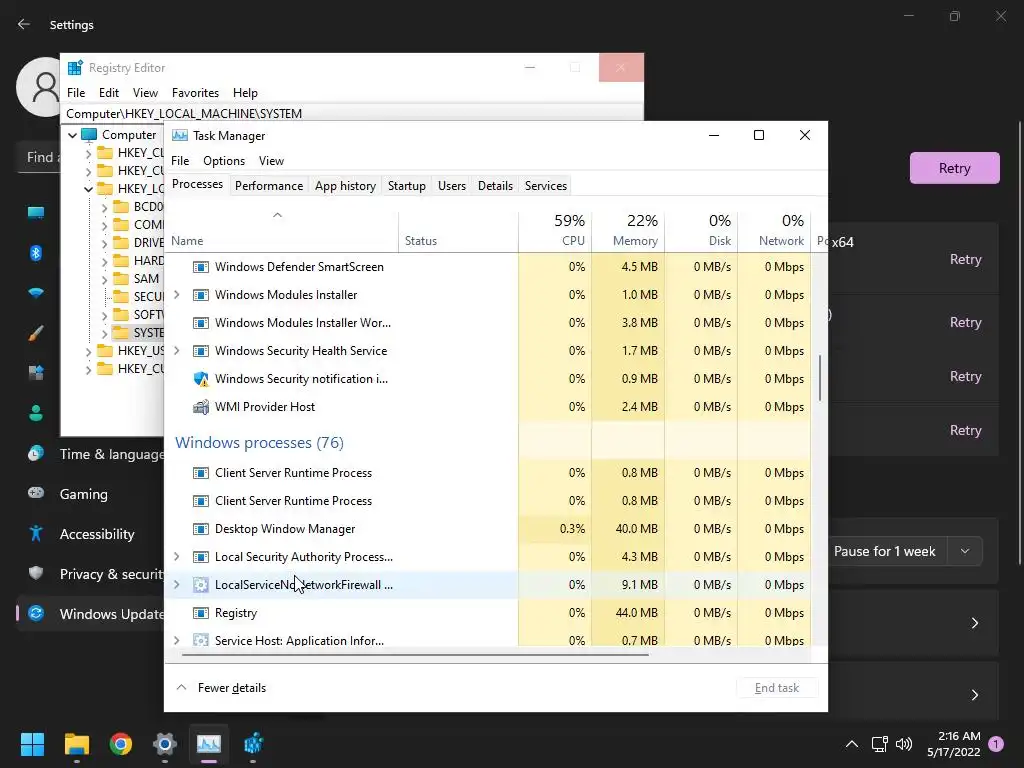Expand the Windows Security Health Service row
This screenshot has height=768, width=1024.
(177, 351)
